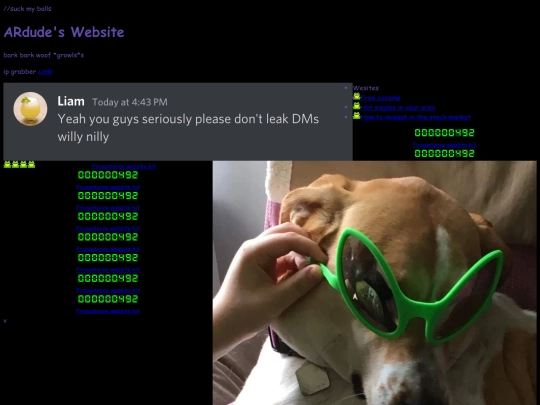The width and height of the screenshot is (540, 405).
Task: Click the "Today at 4:43 PM" timestamp
Action: tap(130, 102)
